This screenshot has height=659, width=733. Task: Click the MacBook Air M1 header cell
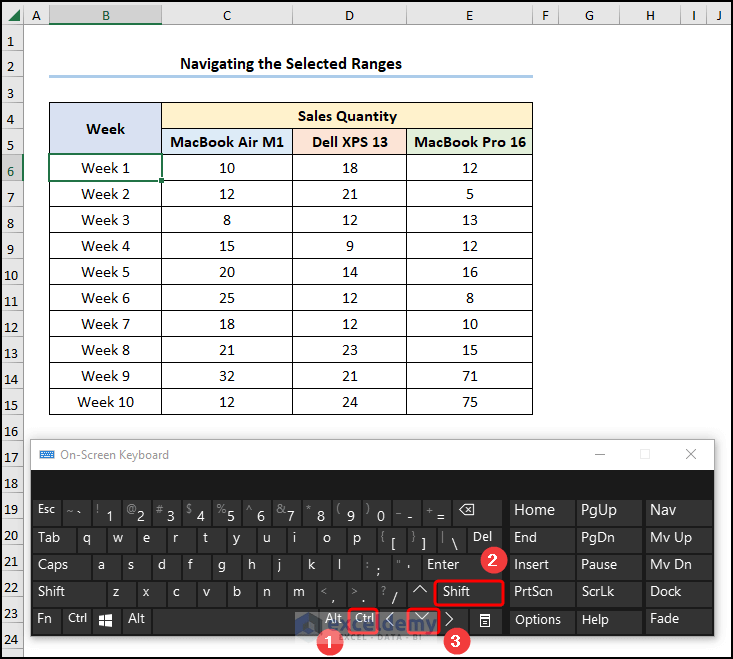(x=227, y=142)
